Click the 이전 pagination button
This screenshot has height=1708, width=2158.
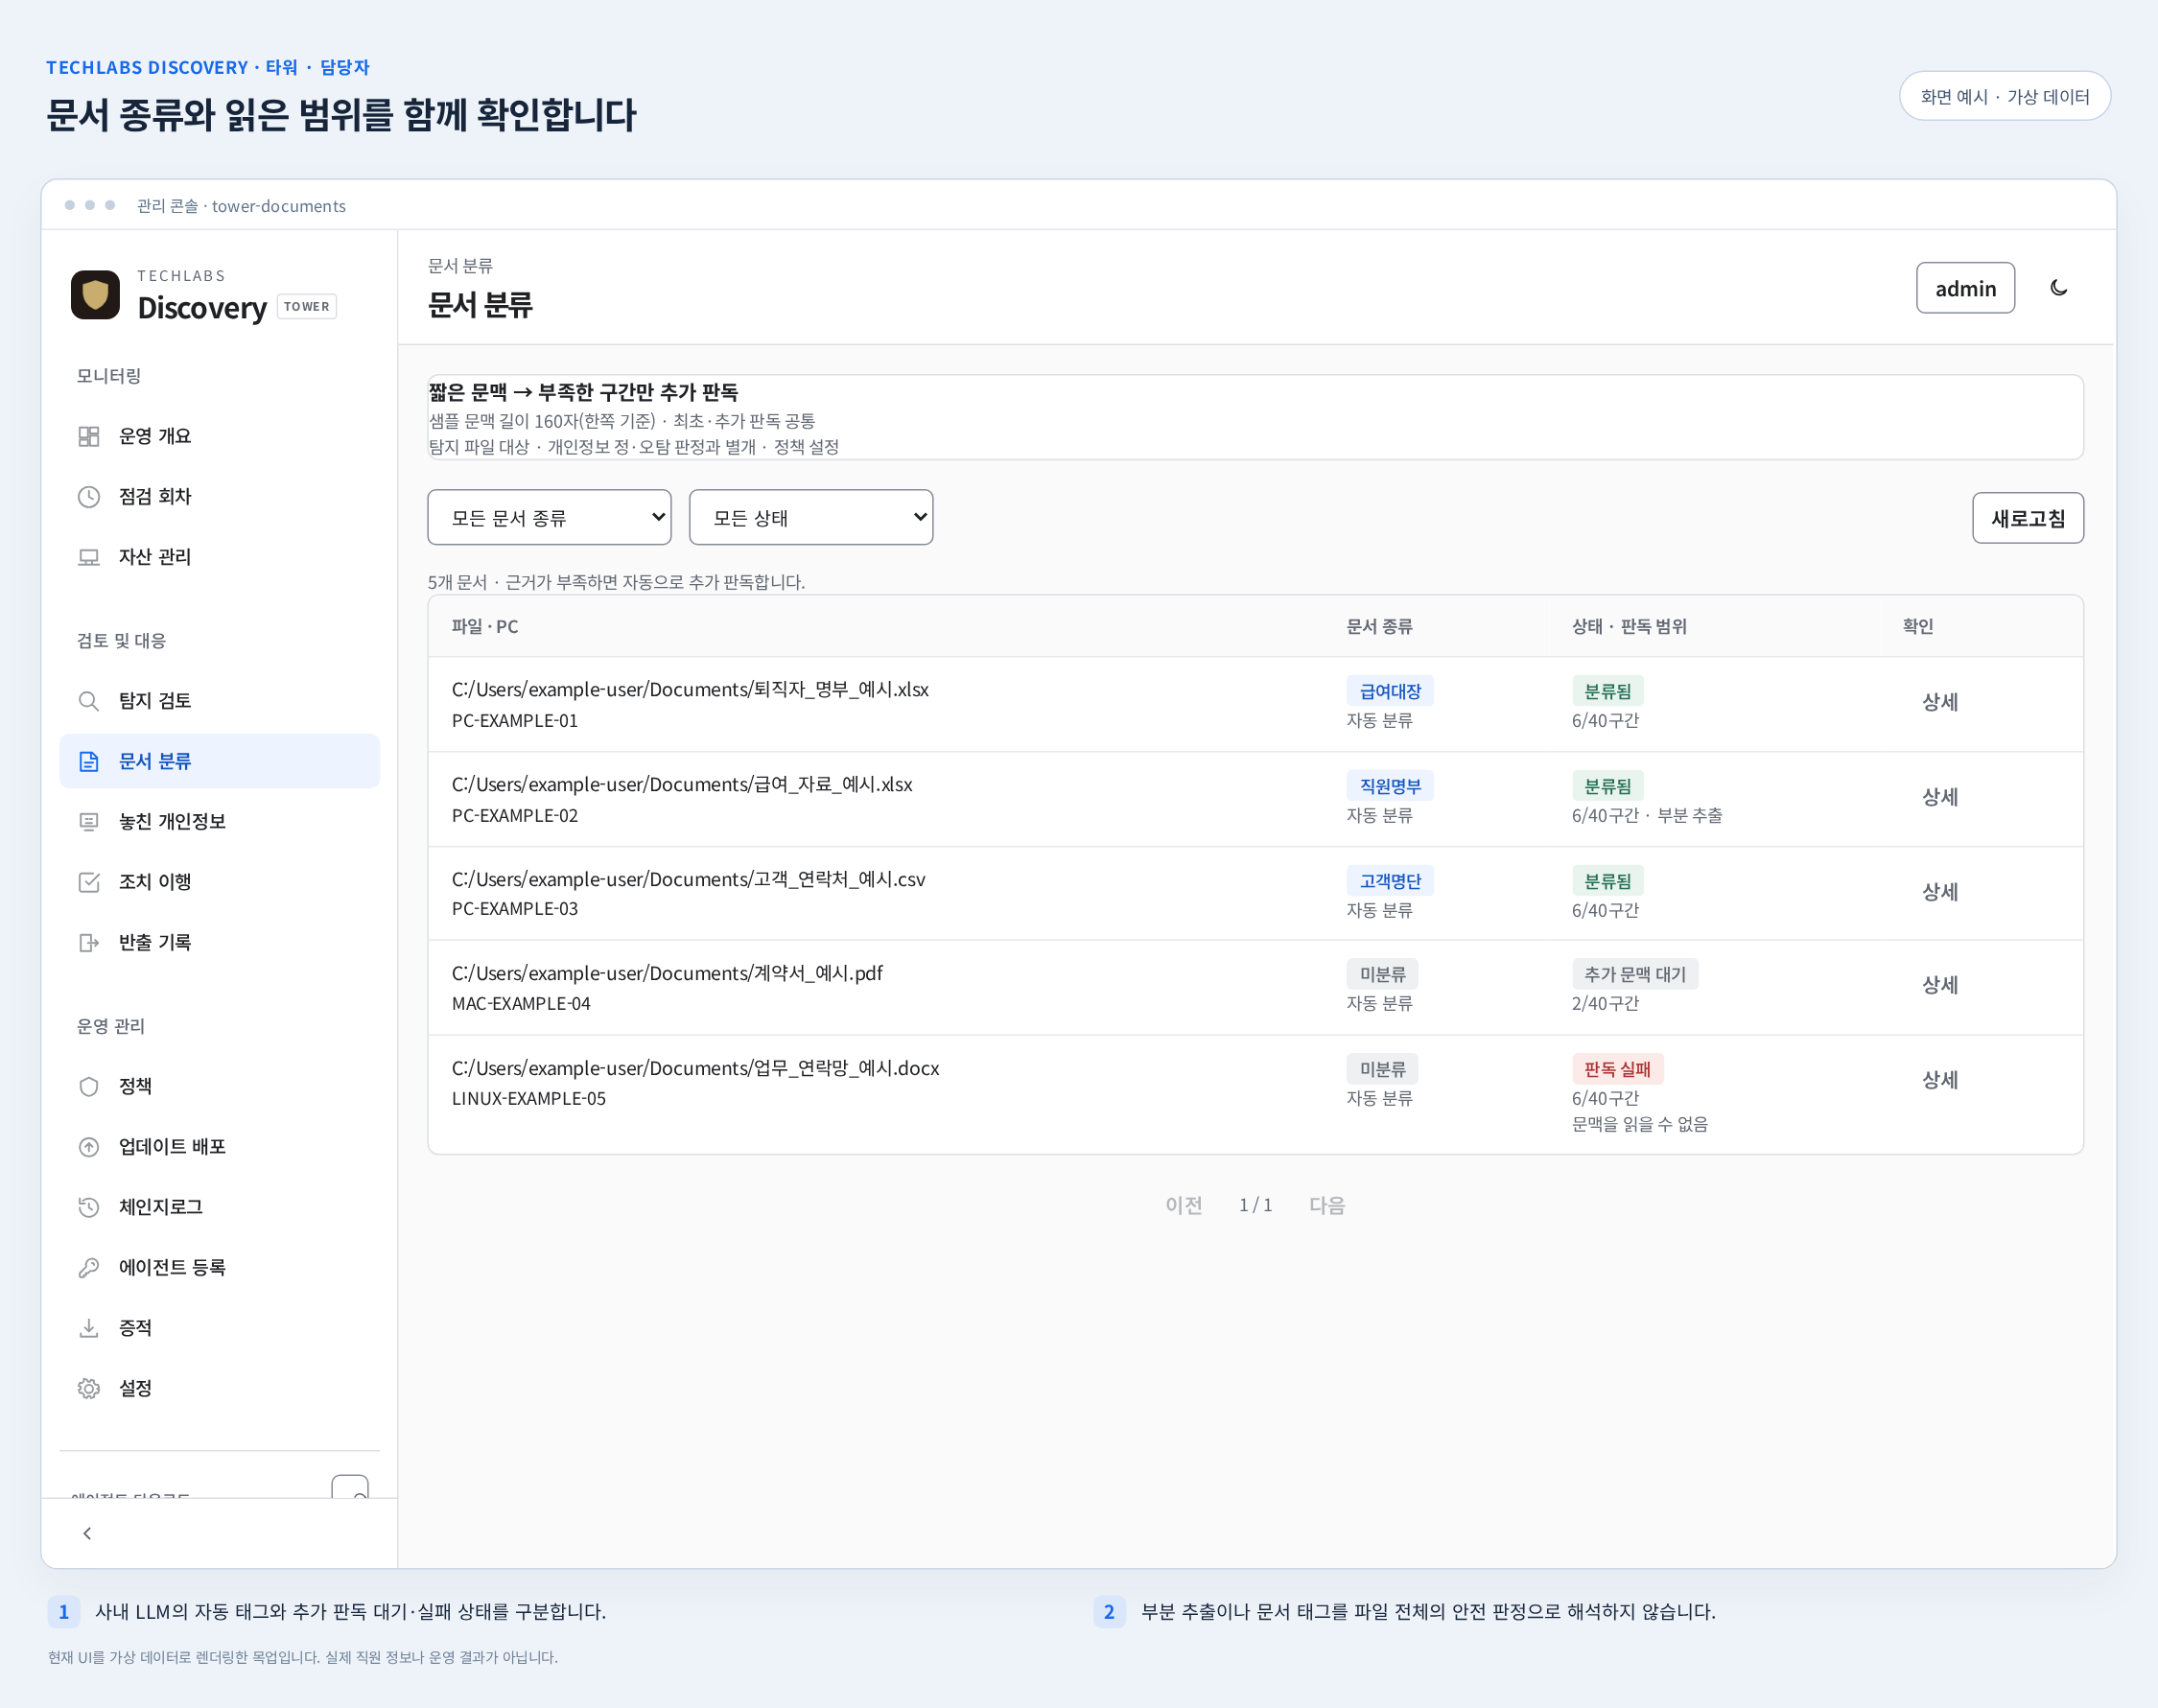tap(1184, 1205)
